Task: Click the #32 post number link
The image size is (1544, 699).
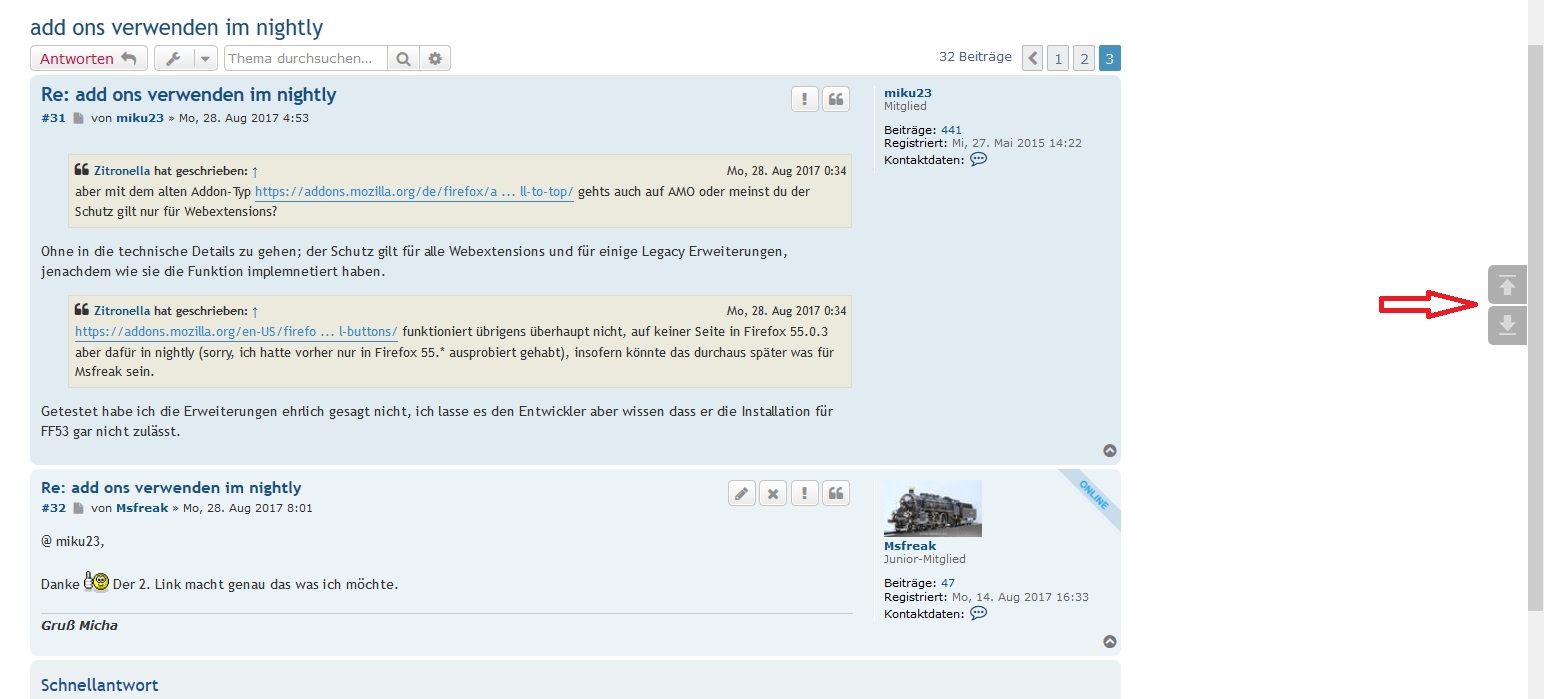Action: pyautogui.click(x=53, y=508)
